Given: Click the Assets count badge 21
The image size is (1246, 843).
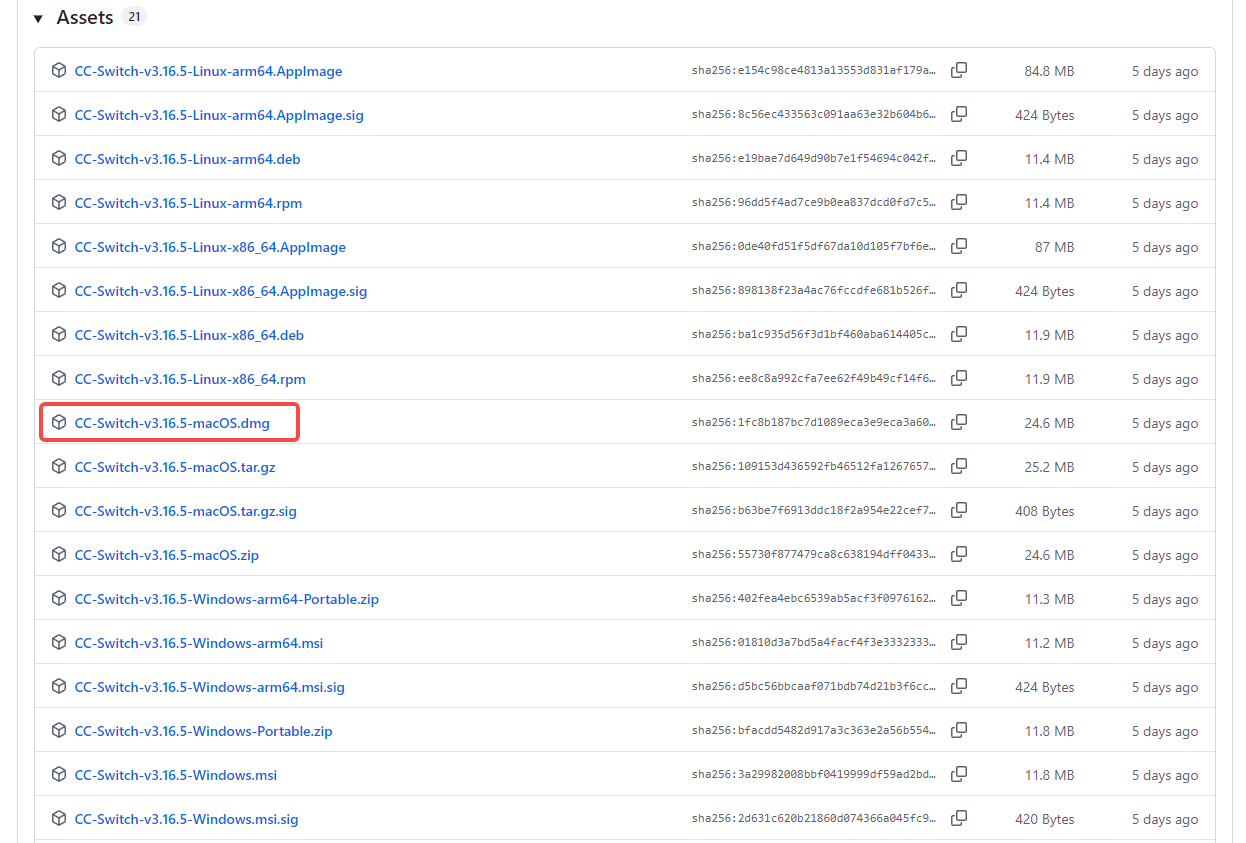Looking at the screenshot, I should pos(134,17).
